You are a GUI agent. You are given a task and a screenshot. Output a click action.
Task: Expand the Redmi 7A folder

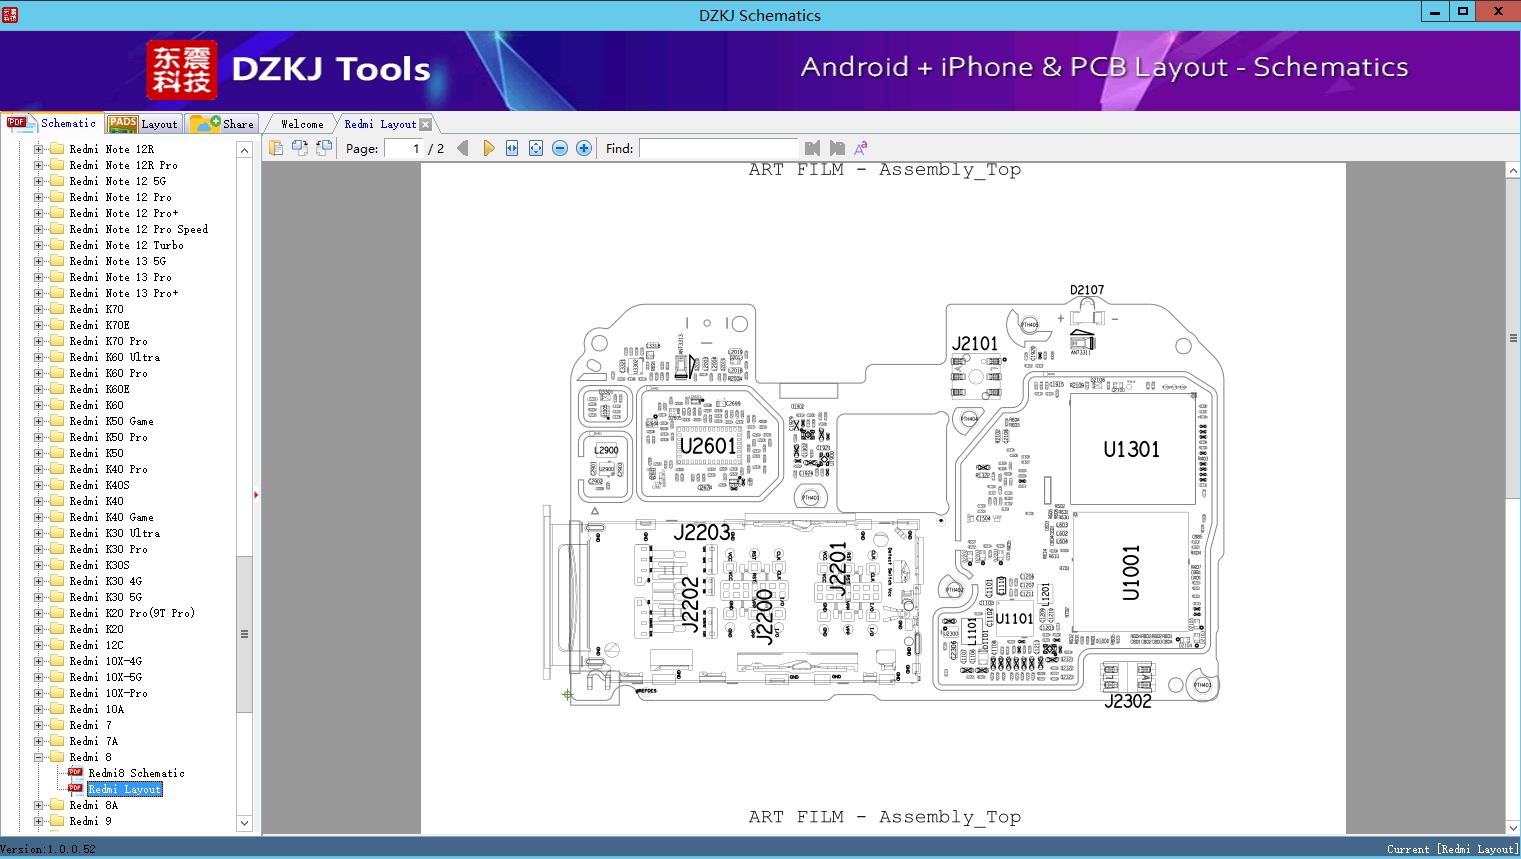[38, 741]
